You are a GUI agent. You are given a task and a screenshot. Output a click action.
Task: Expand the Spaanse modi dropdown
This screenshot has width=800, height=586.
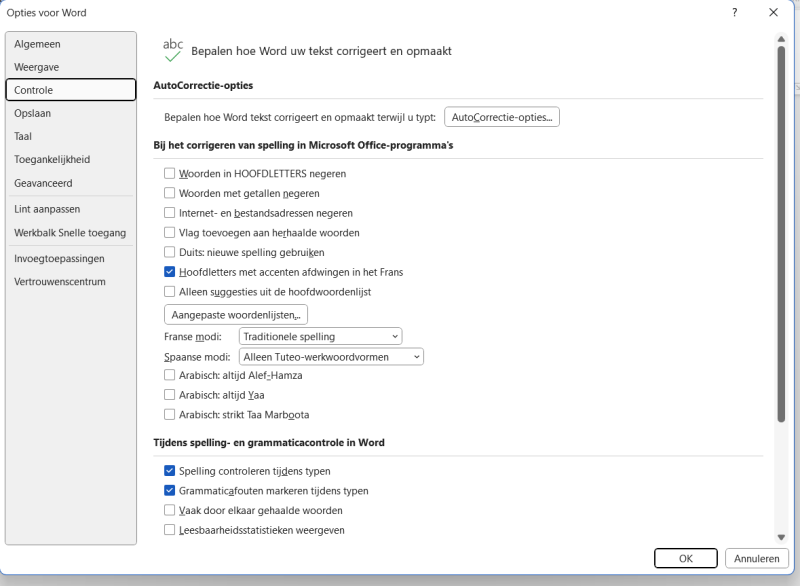331,357
